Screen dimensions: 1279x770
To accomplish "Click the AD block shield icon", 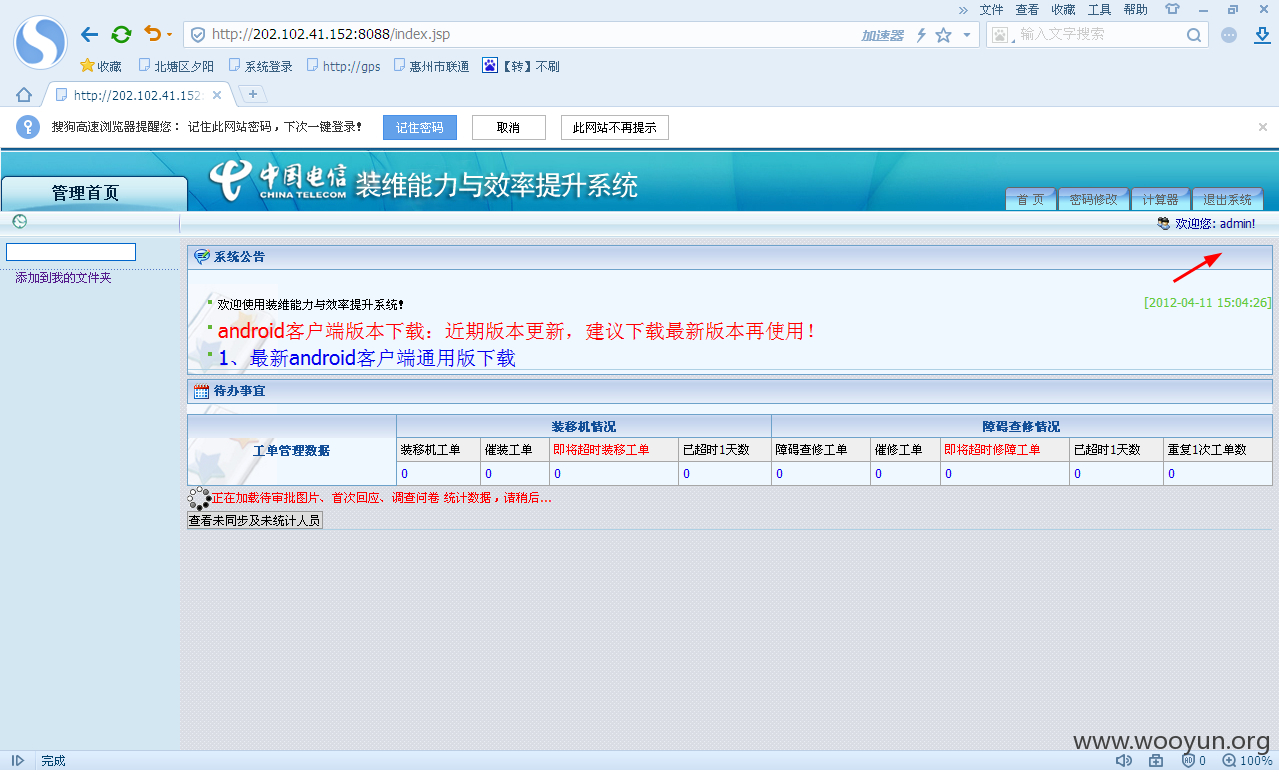I will click(x=1189, y=761).
